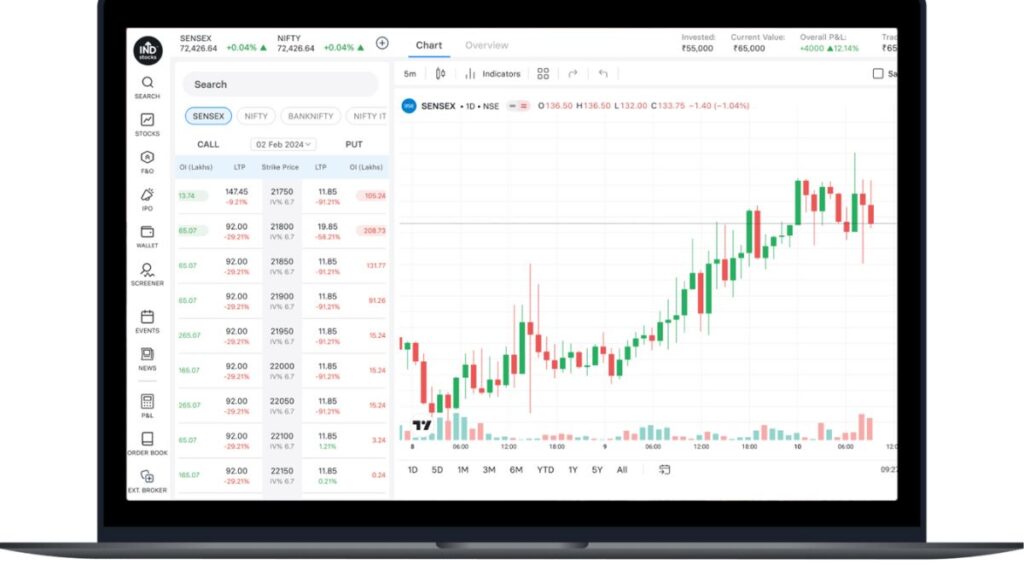Select the YTD time range

[545, 469]
